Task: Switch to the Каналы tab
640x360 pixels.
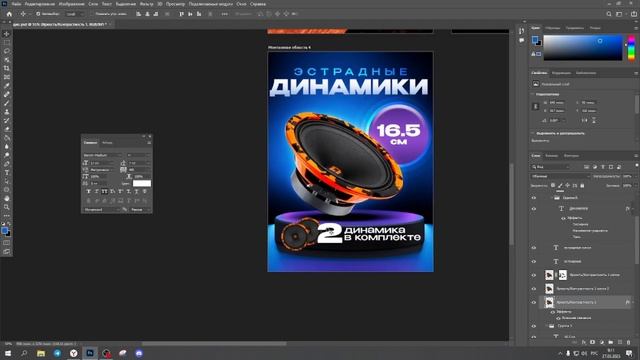Action: 551,156
